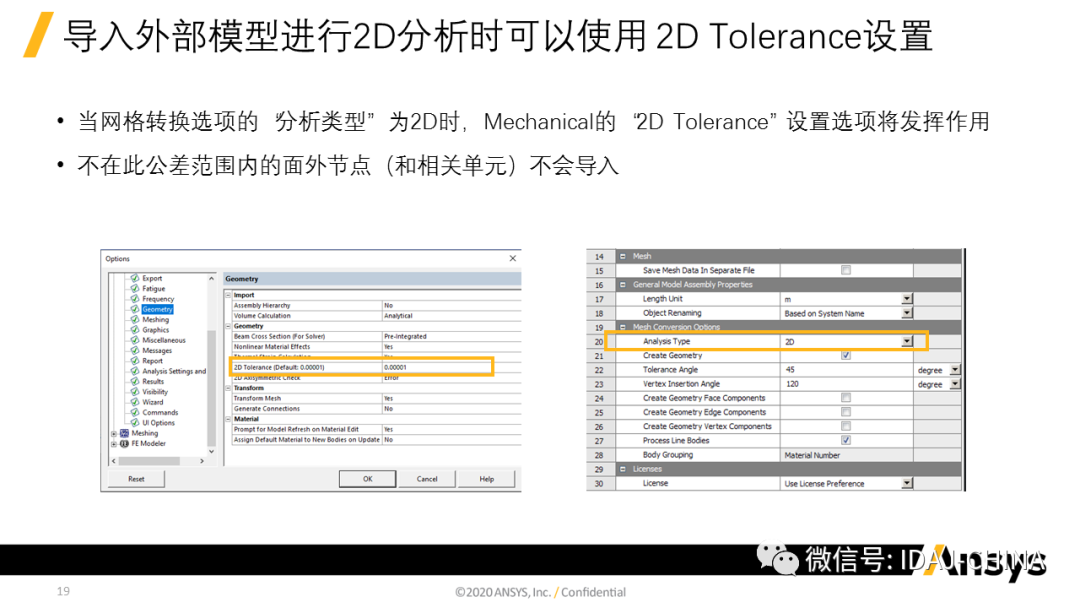
Task: Confirm with the OK button
Action: 368,479
